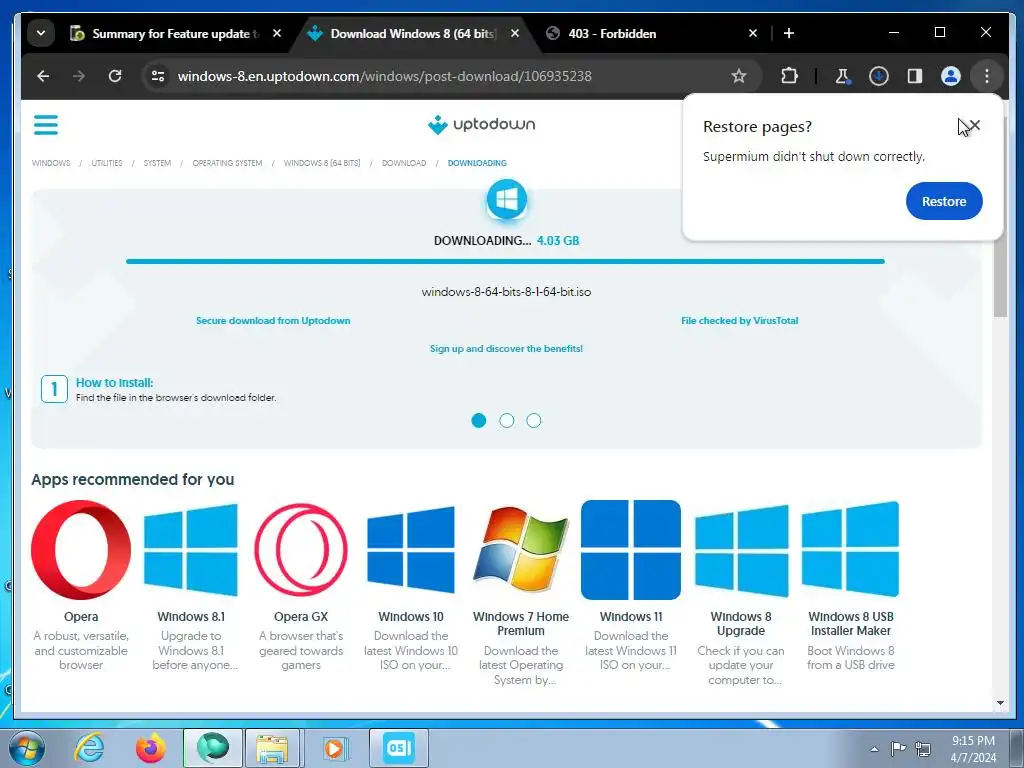Screen dimensions: 1024x768
Task: Switch to Summary for Feature update tab
Action: (165, 33)
